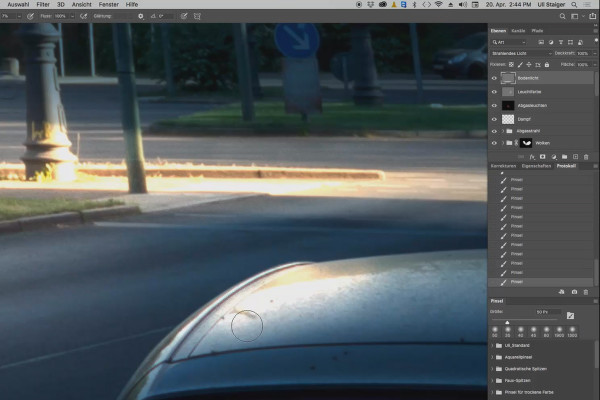Select the Wolken layer mask thumbnail
Viewport: 600px width, 400px height.
[527, 143]
